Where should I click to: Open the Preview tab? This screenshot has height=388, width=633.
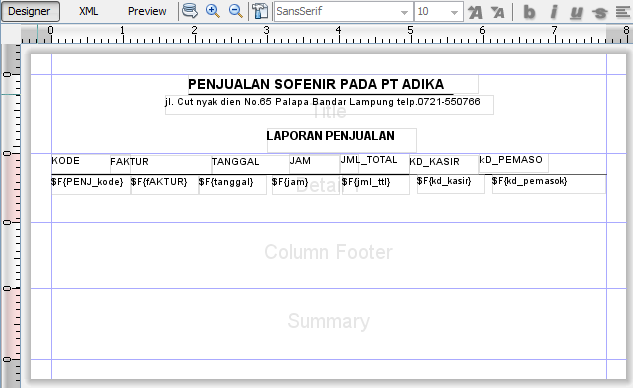(x=147, y=11)
